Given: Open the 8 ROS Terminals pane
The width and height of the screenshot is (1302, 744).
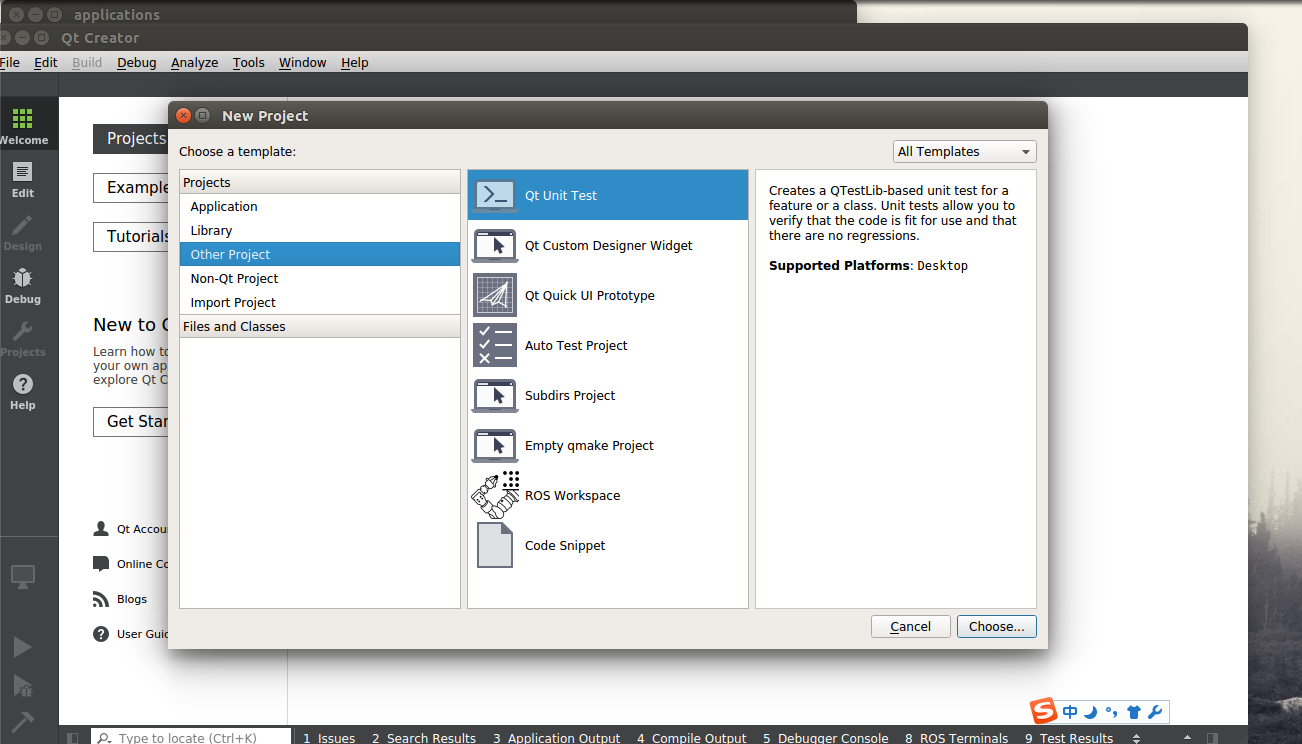Looking at the screenshot, I should [x=957, y=738].
